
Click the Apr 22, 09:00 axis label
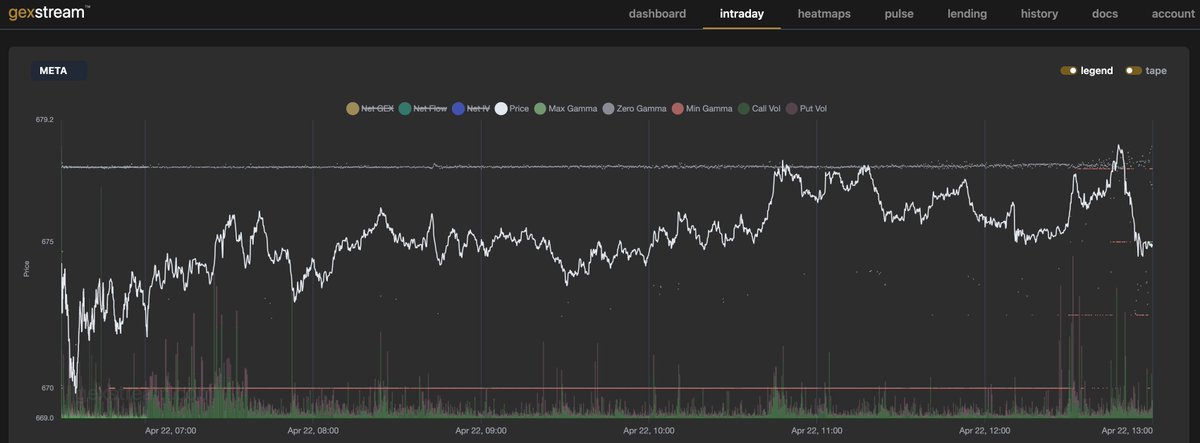click(483, 432)
